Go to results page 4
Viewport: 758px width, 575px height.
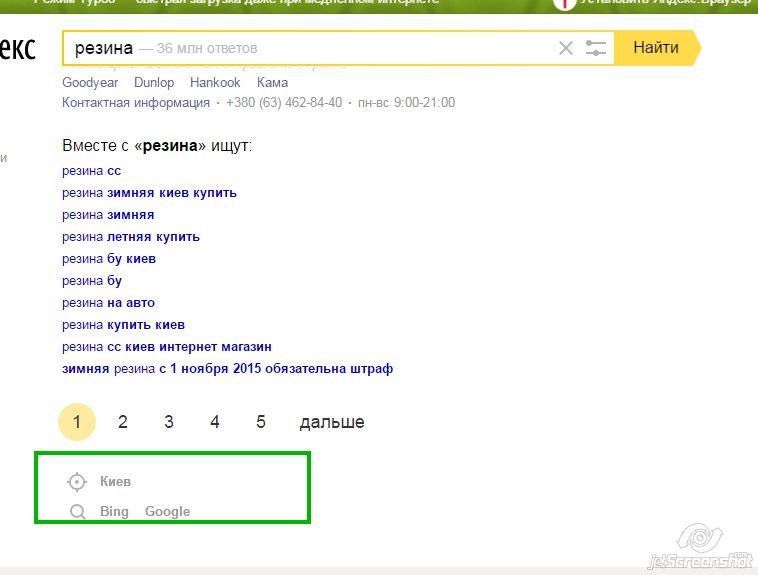click(215, 422)
